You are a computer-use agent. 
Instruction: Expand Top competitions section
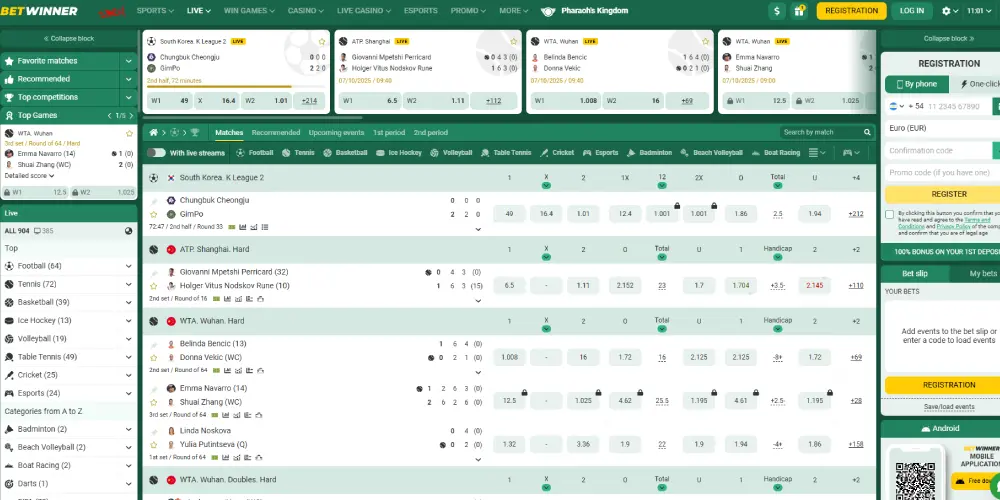129,98
